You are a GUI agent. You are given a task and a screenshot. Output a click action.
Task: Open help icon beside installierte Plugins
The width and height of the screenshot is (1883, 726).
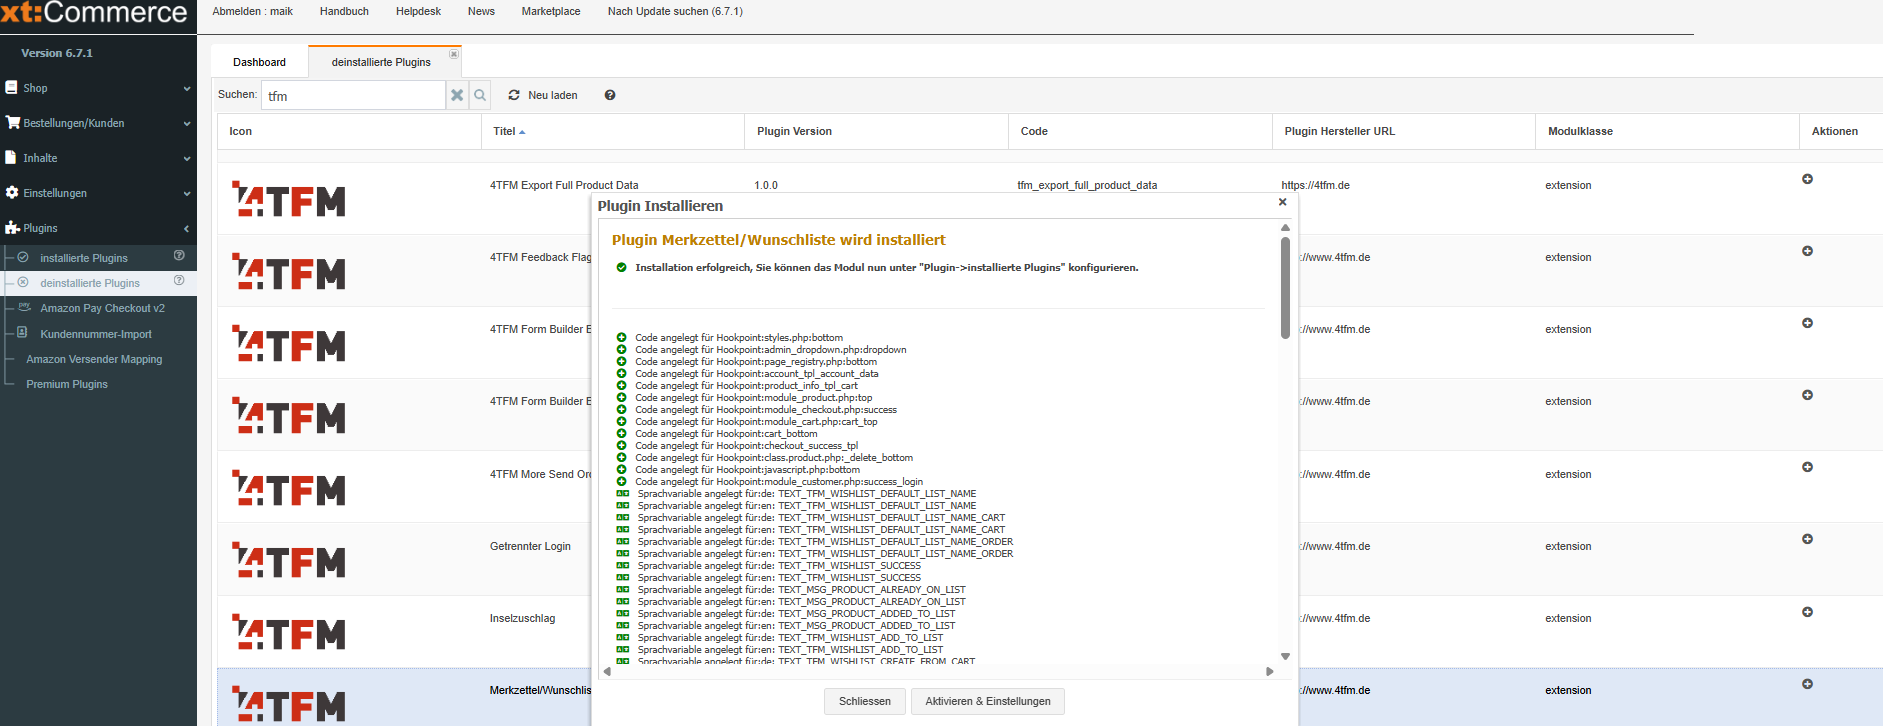pyautogui.click(x=179, y=256)
